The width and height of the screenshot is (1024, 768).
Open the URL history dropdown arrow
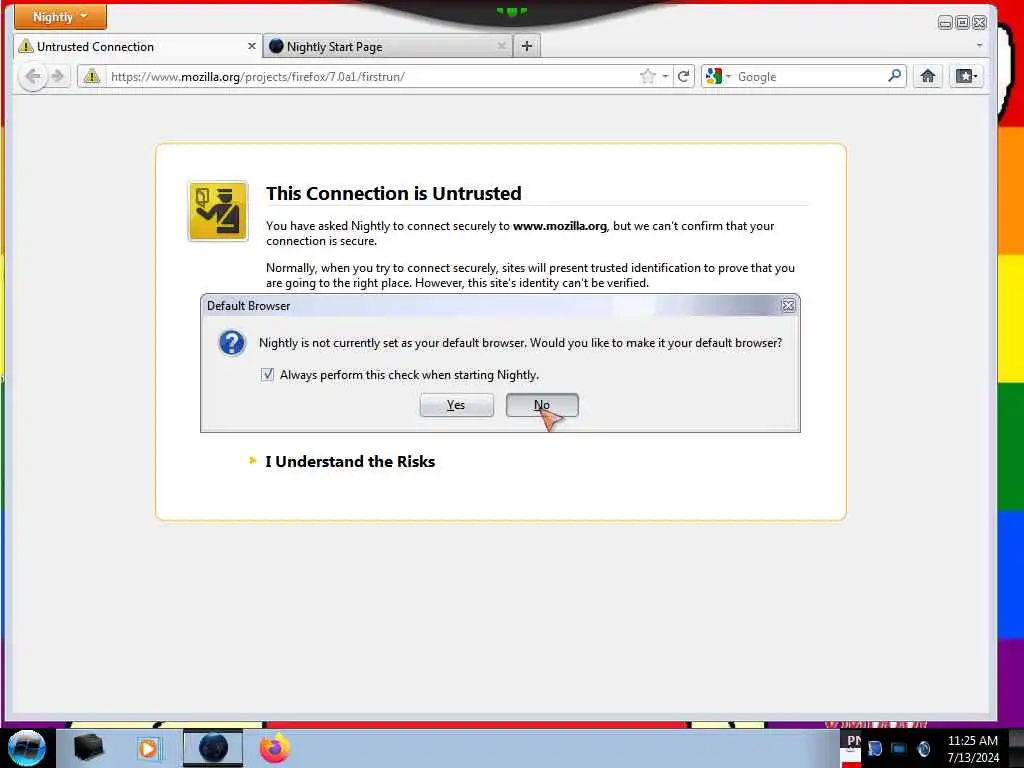(x=665, y=76)
